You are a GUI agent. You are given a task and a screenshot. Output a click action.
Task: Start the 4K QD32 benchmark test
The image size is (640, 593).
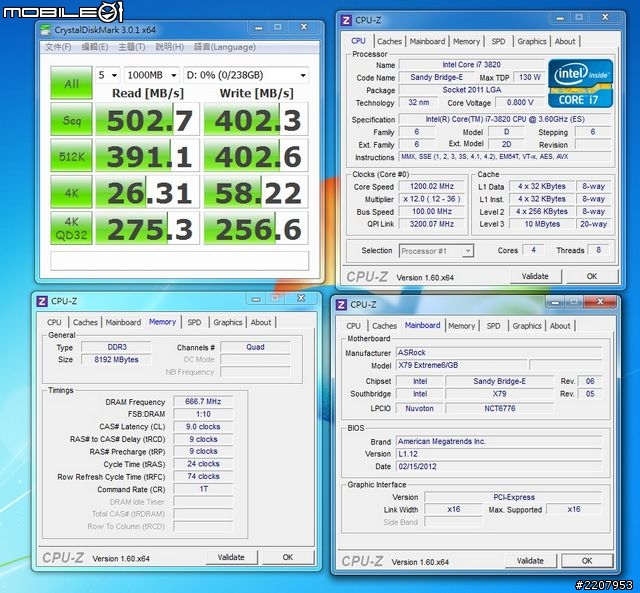71,228
